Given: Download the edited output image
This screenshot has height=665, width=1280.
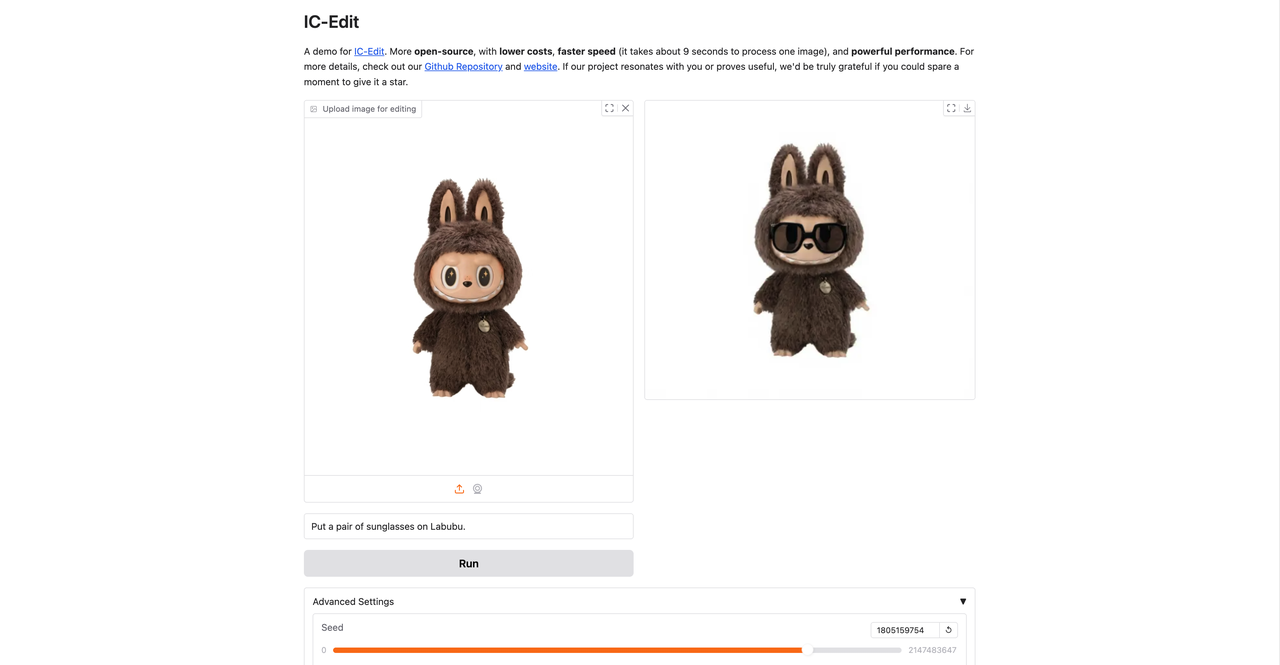Looking at the screenshot, I should (967, 108).
